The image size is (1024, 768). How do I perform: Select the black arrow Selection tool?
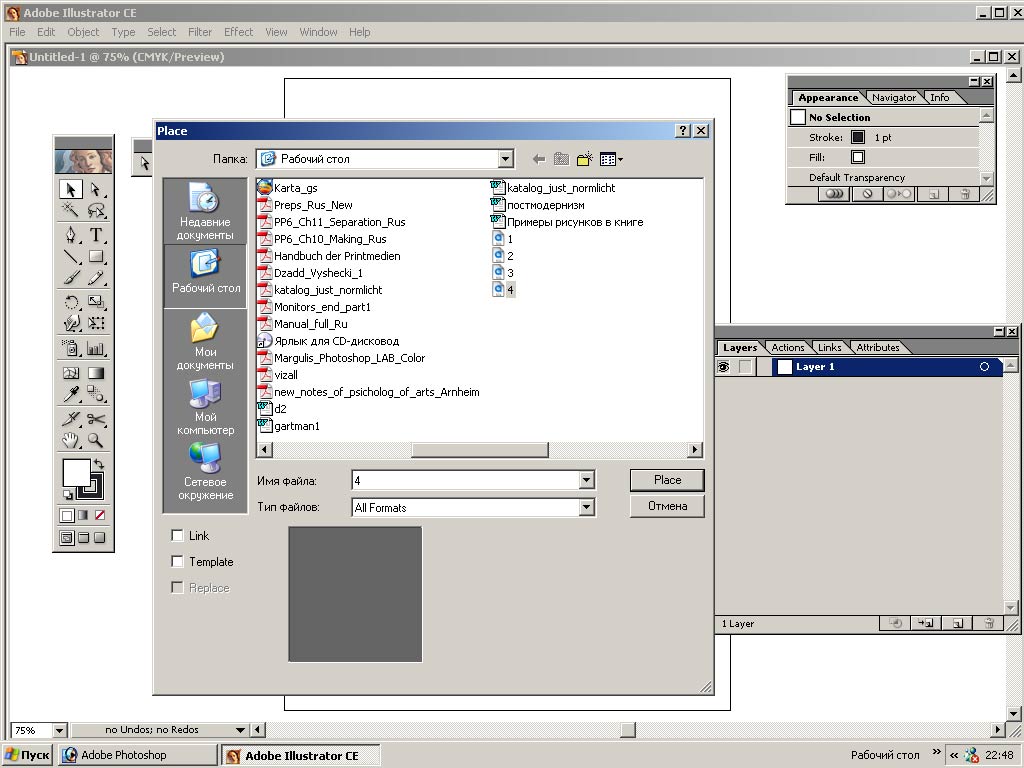[x=71, y=189]
